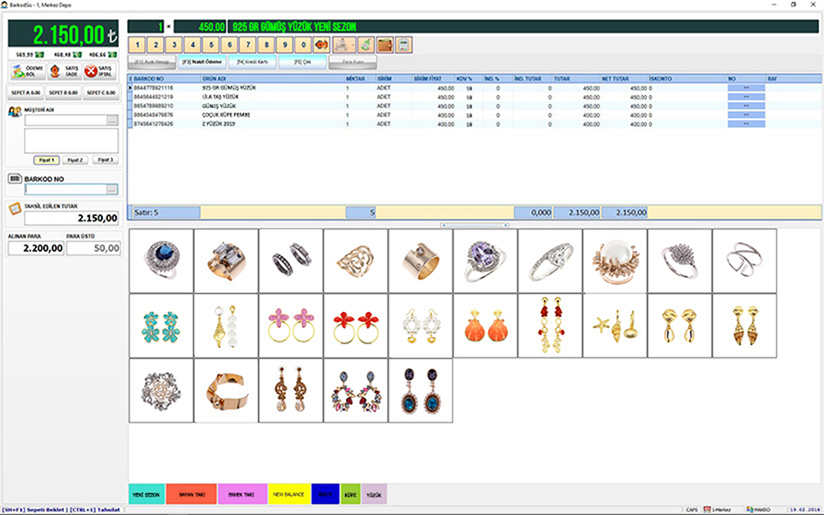Screen dimensions: 824x515
Task: Open the BAYAN TAKI category tab
Action: [x=191, y=494]
